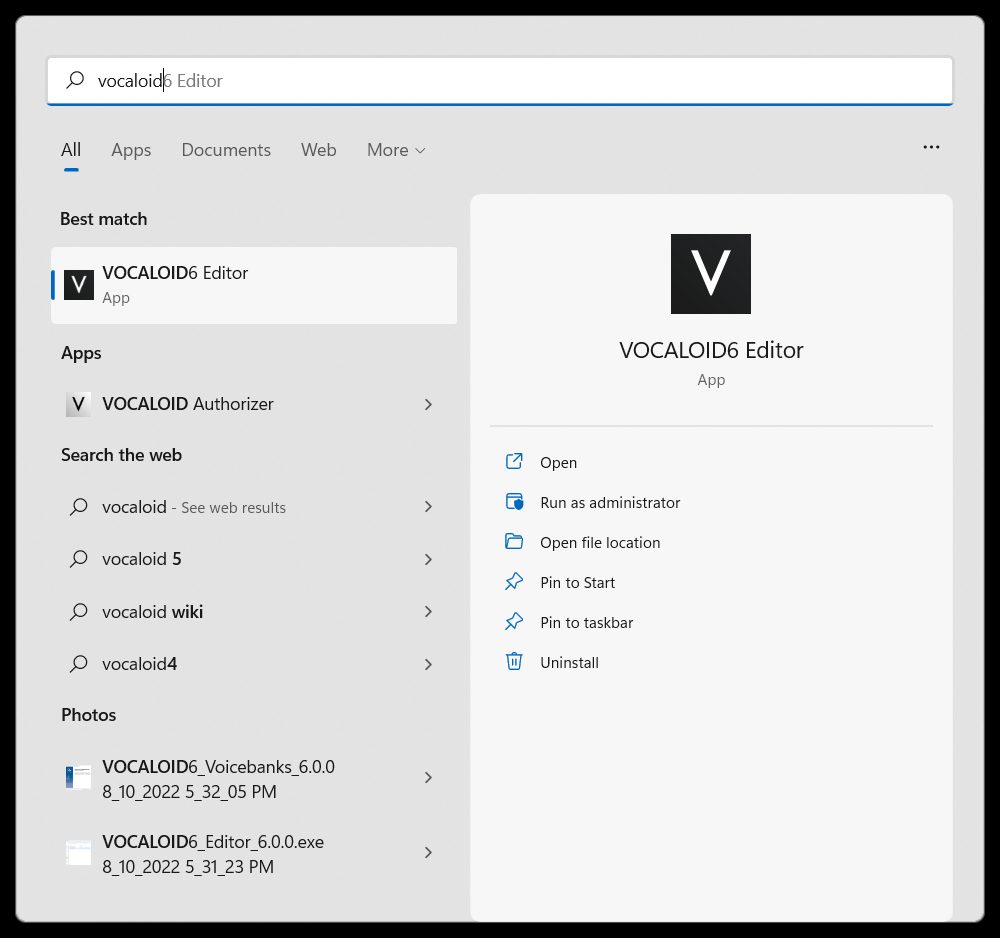This screenshot has height=938, width=1000.
Task: Switch to the Documents tab
Action: click(x=226, y=149)
